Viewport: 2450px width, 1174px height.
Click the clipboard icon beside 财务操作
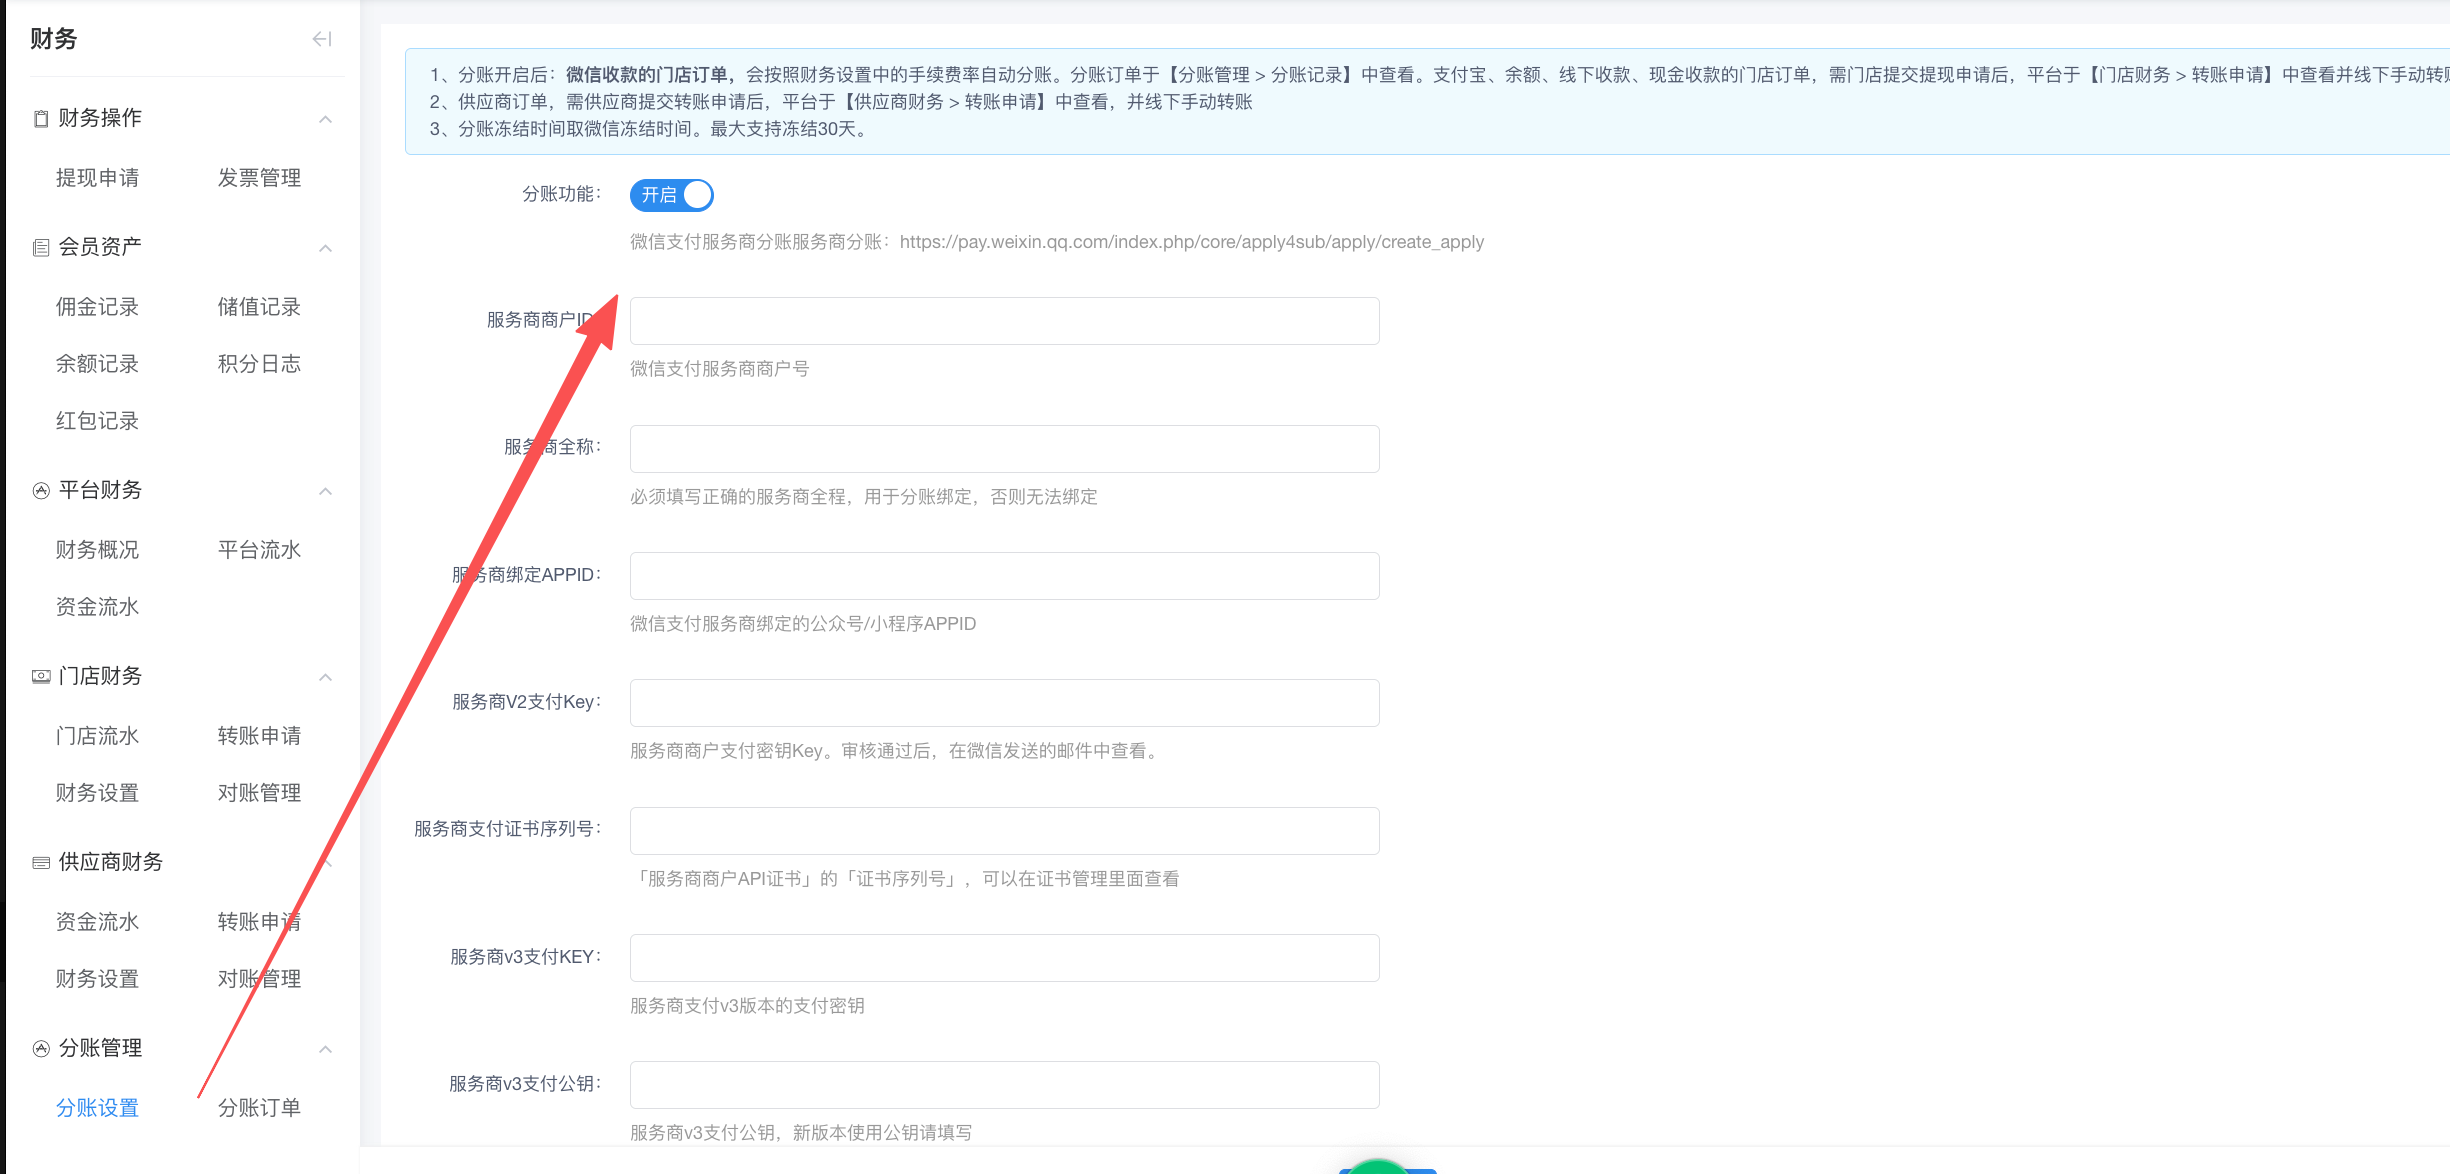pos(40,118)
